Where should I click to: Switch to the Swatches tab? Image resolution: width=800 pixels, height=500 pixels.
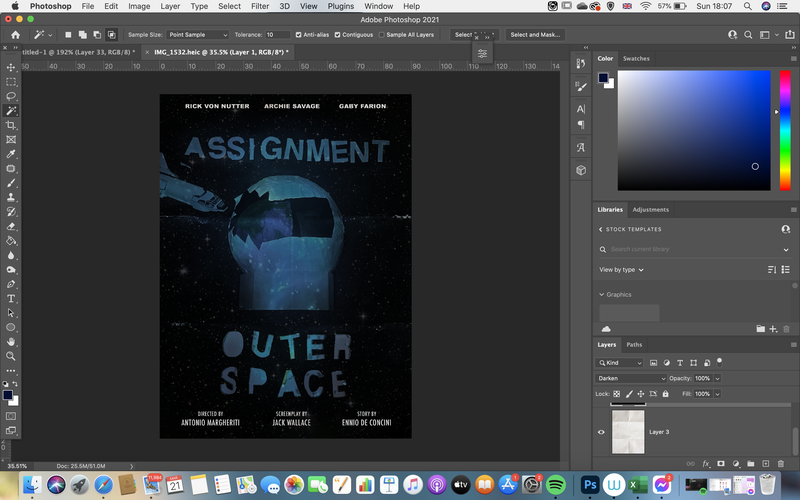tap(636, 59)
